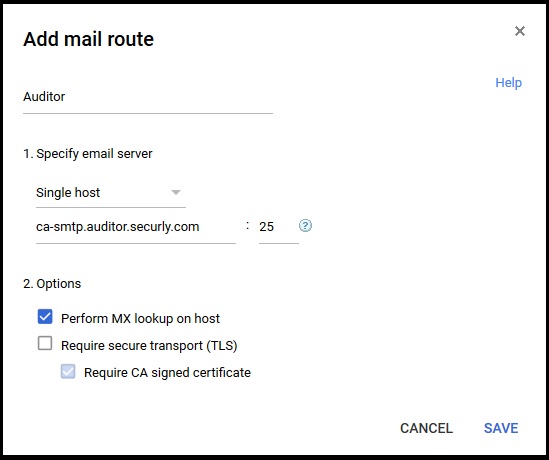Click the question mark help icon beside port
Screen dimensions: 549x460
[305, 226]
